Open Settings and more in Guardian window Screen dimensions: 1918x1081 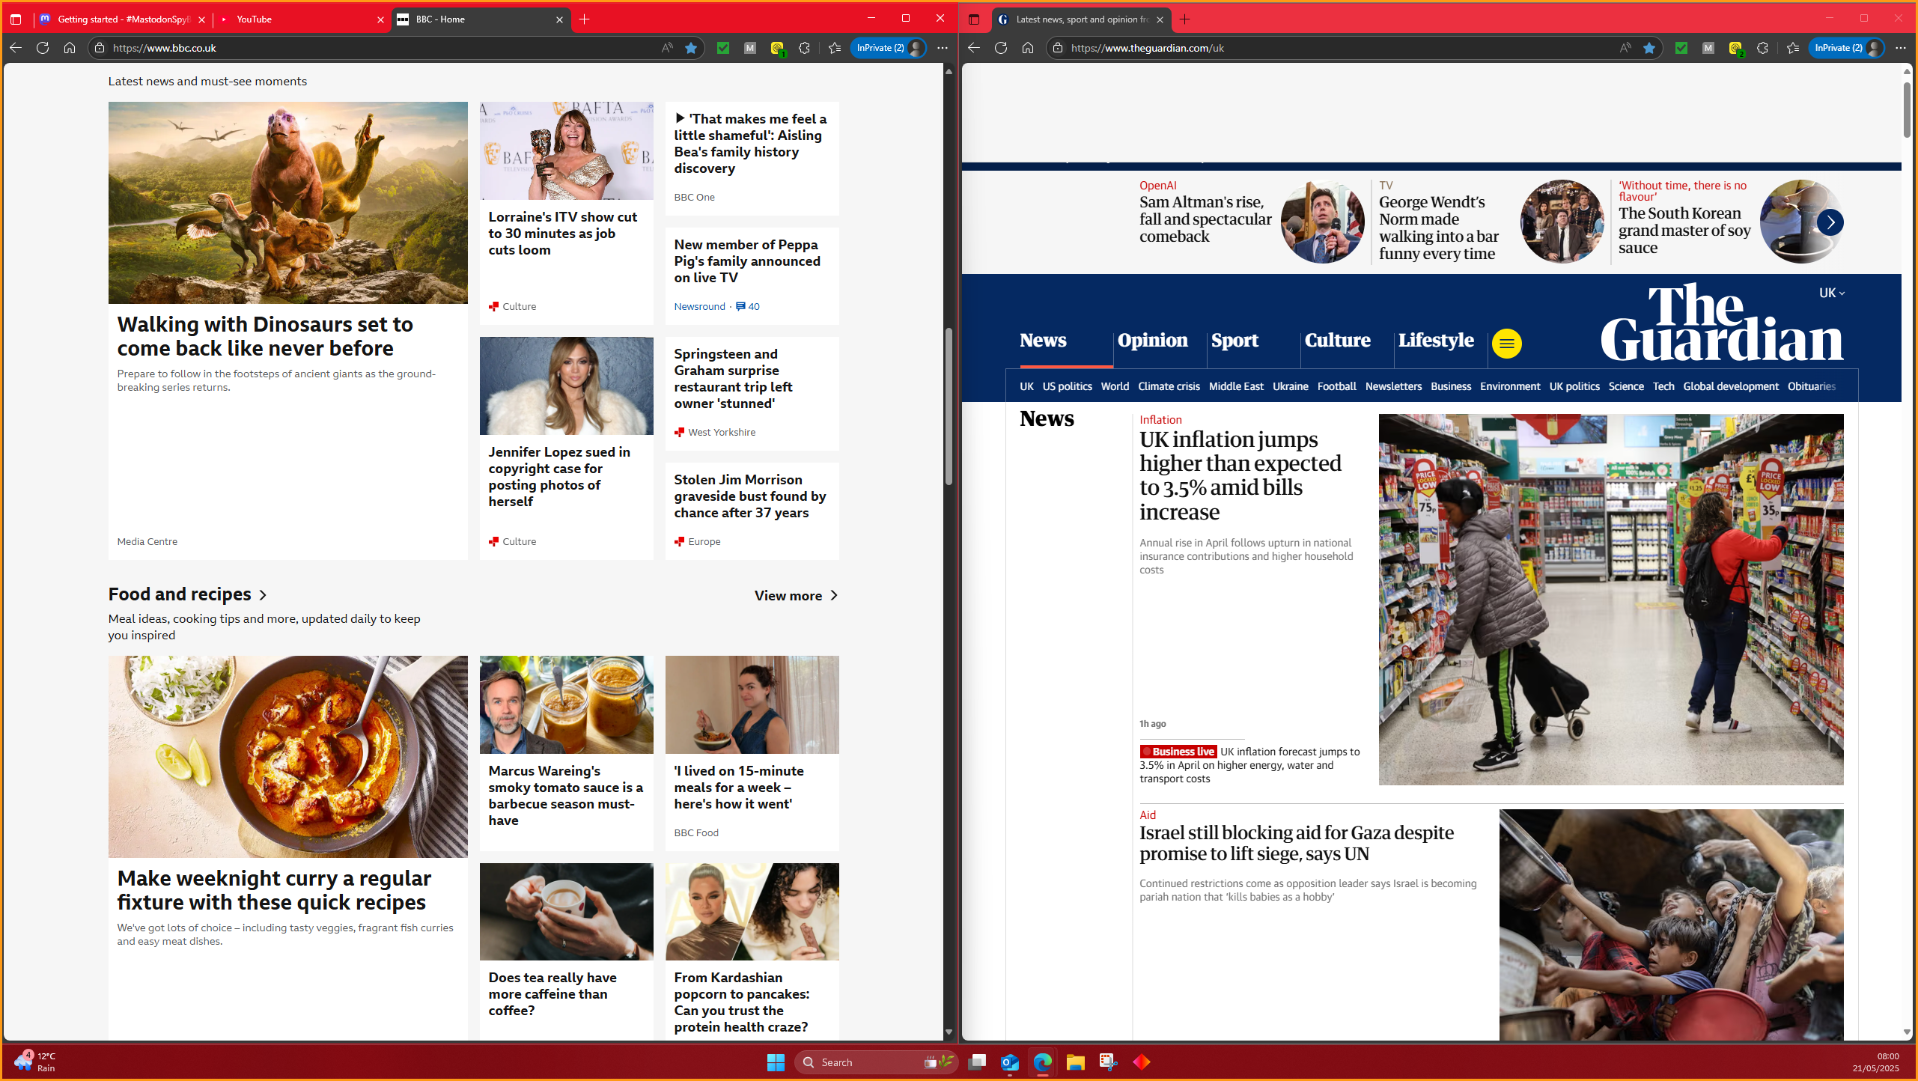[1900, 48]
